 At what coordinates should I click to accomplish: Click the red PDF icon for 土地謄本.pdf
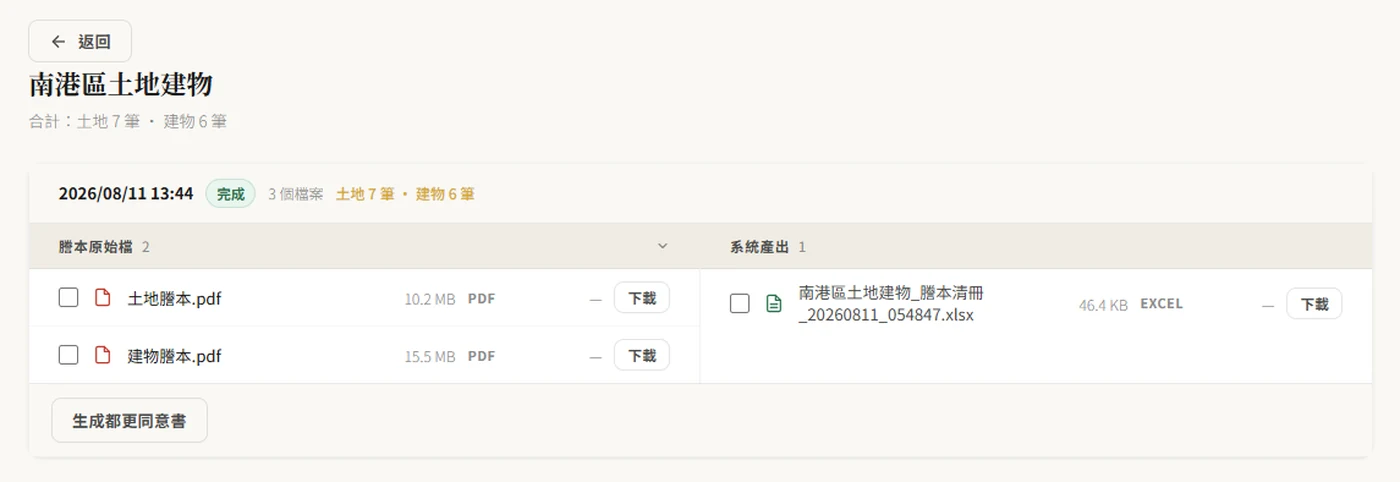[102, 298]
